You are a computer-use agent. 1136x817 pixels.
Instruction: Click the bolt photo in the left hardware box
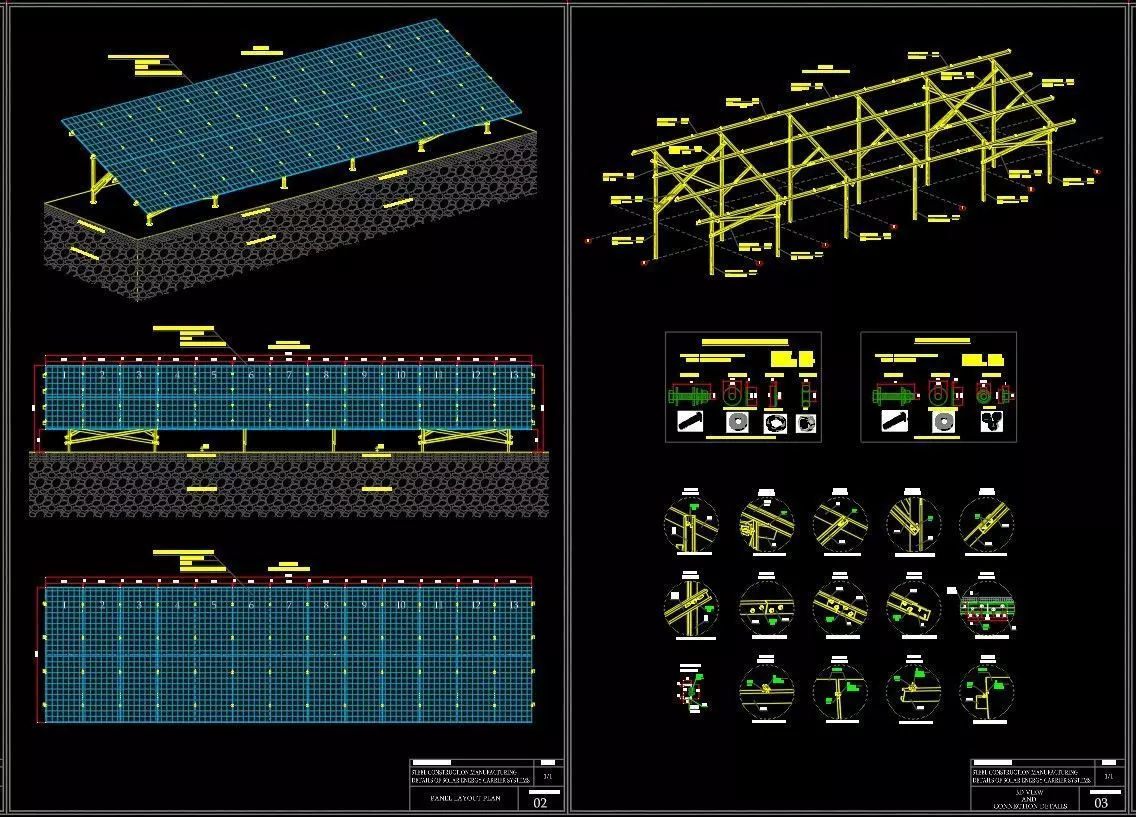(690, 422)
